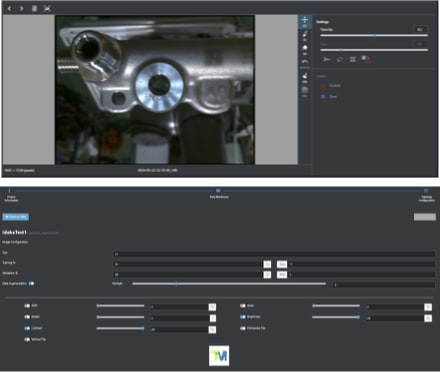440x372 pixels.
Task: Toggle the Data Augmentation switch
Action: coord(31,284)
